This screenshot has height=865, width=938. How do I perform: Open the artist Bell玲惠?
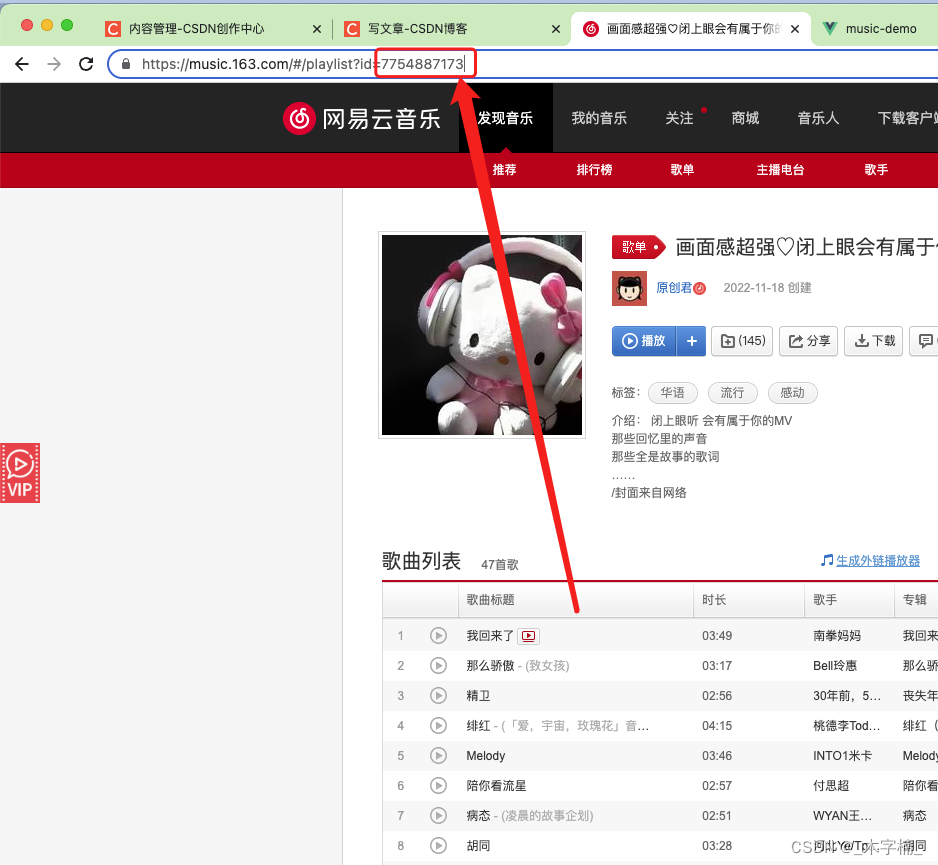click(x=835, y=666)
